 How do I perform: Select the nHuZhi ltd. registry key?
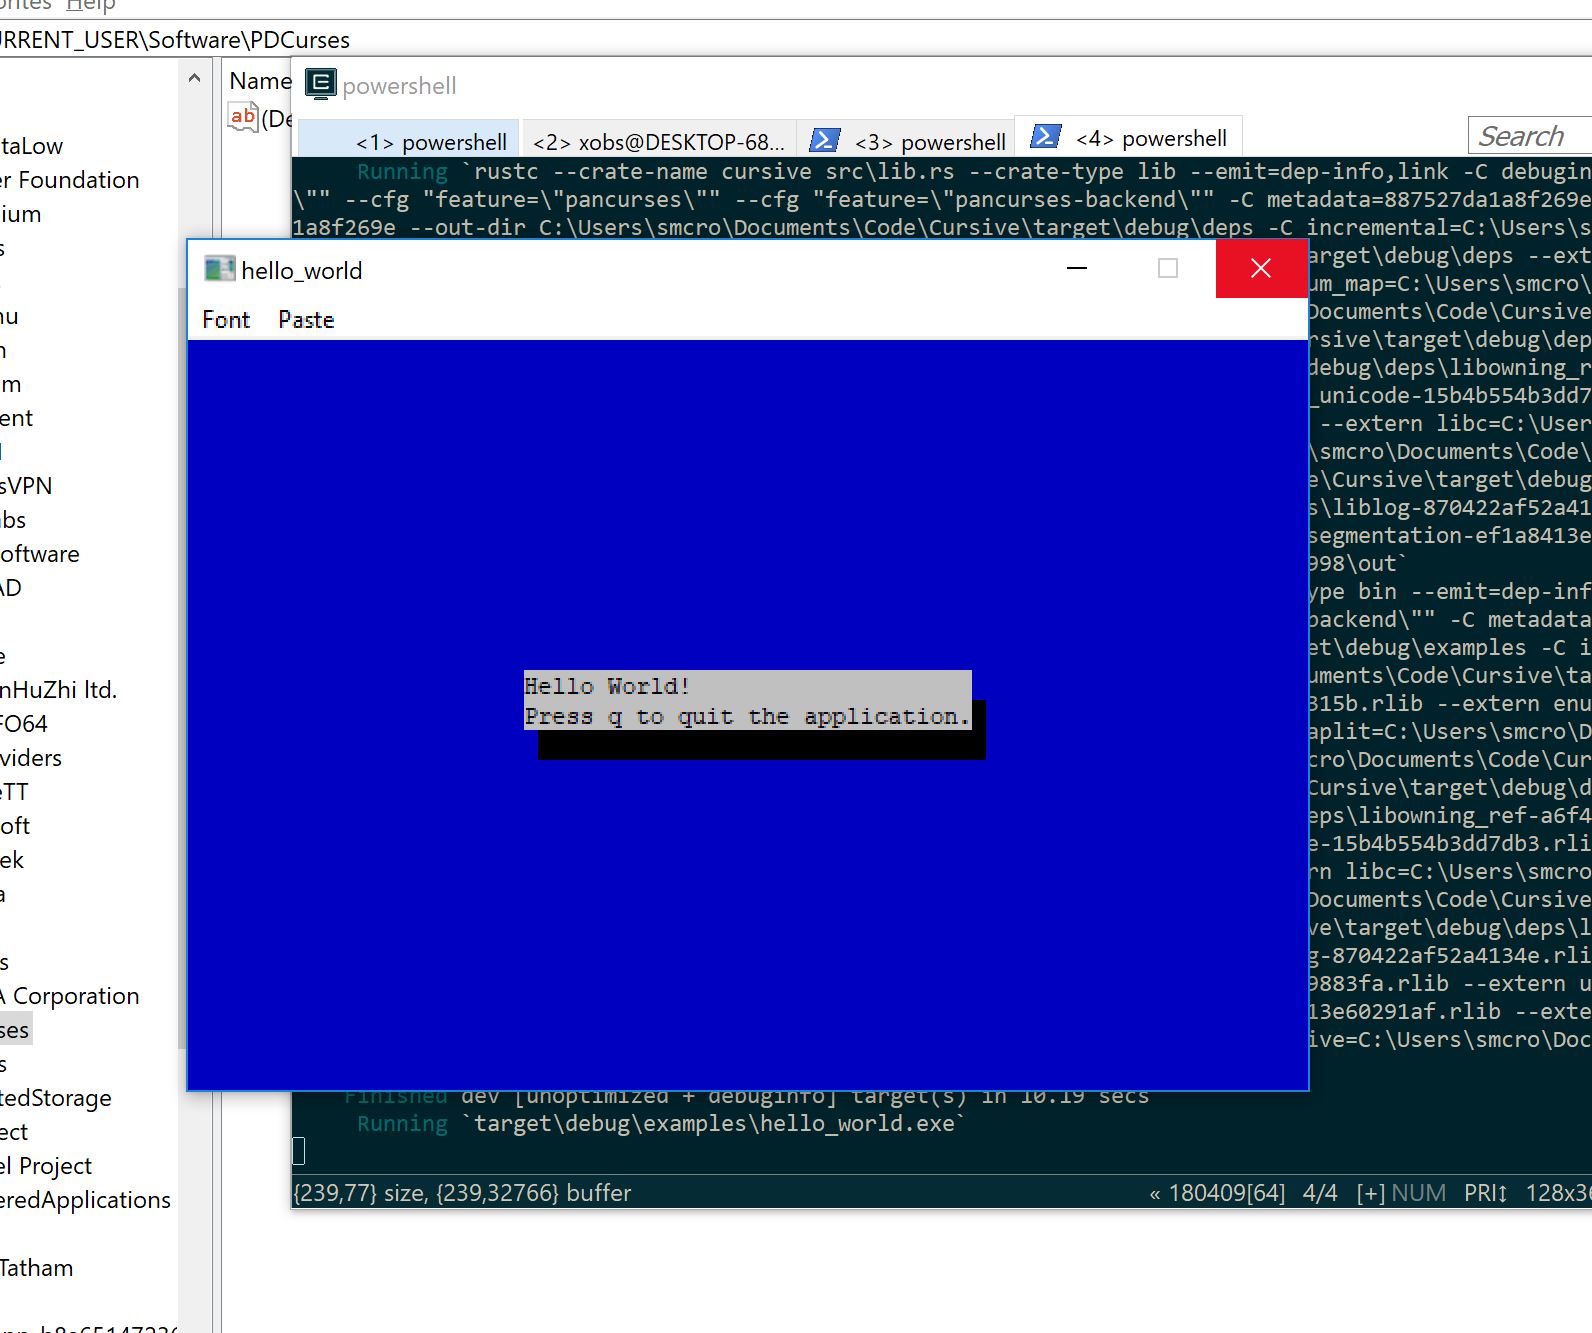click(59, 690)
